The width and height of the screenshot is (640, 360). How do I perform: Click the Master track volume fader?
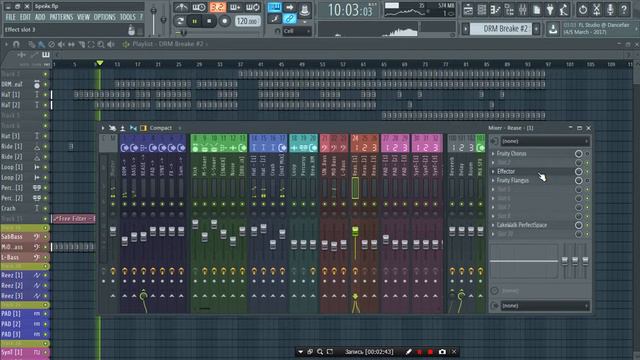[x=113, y=231]
